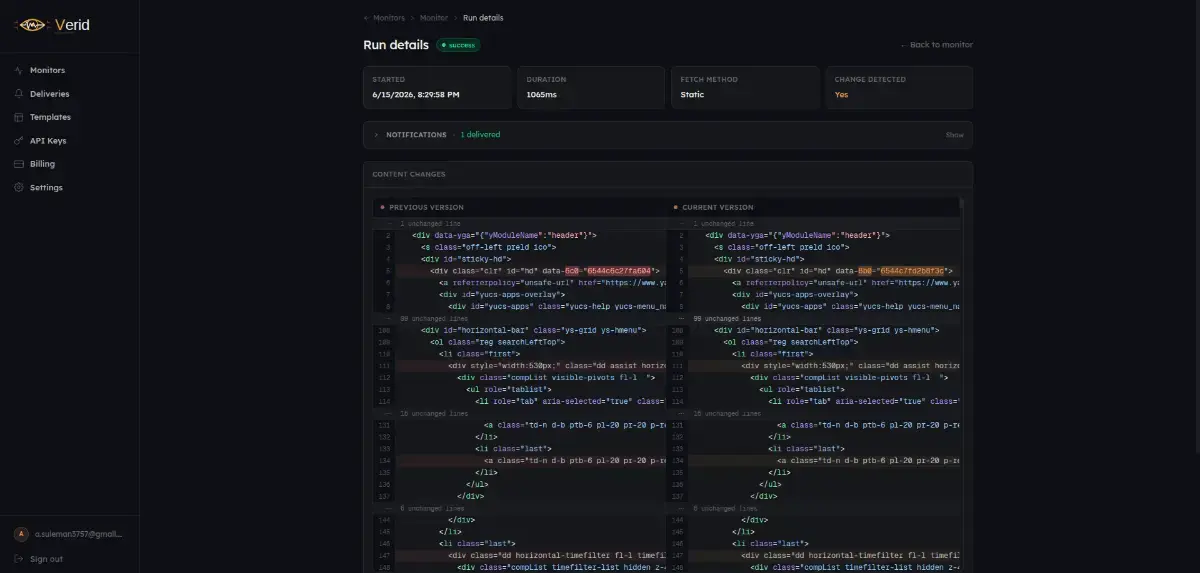1200x573 pixels.
Task: Click added hash "6544c7fd2b8f3c" in Current Version
Action: [x=913, y=271]
